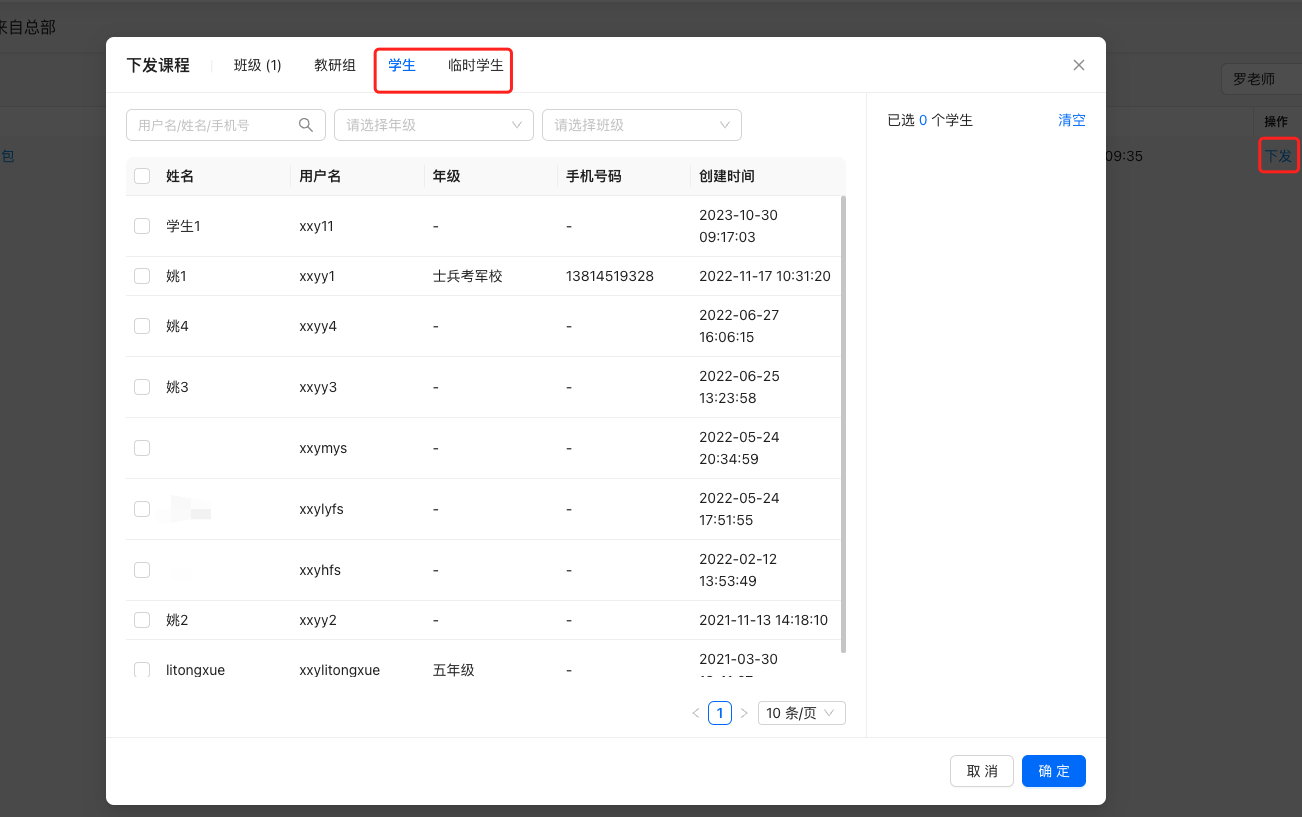This screenshot has width=1302, height=817.
Task: Switch to the 班级 (1) tab
Action: tap(258, 65)
